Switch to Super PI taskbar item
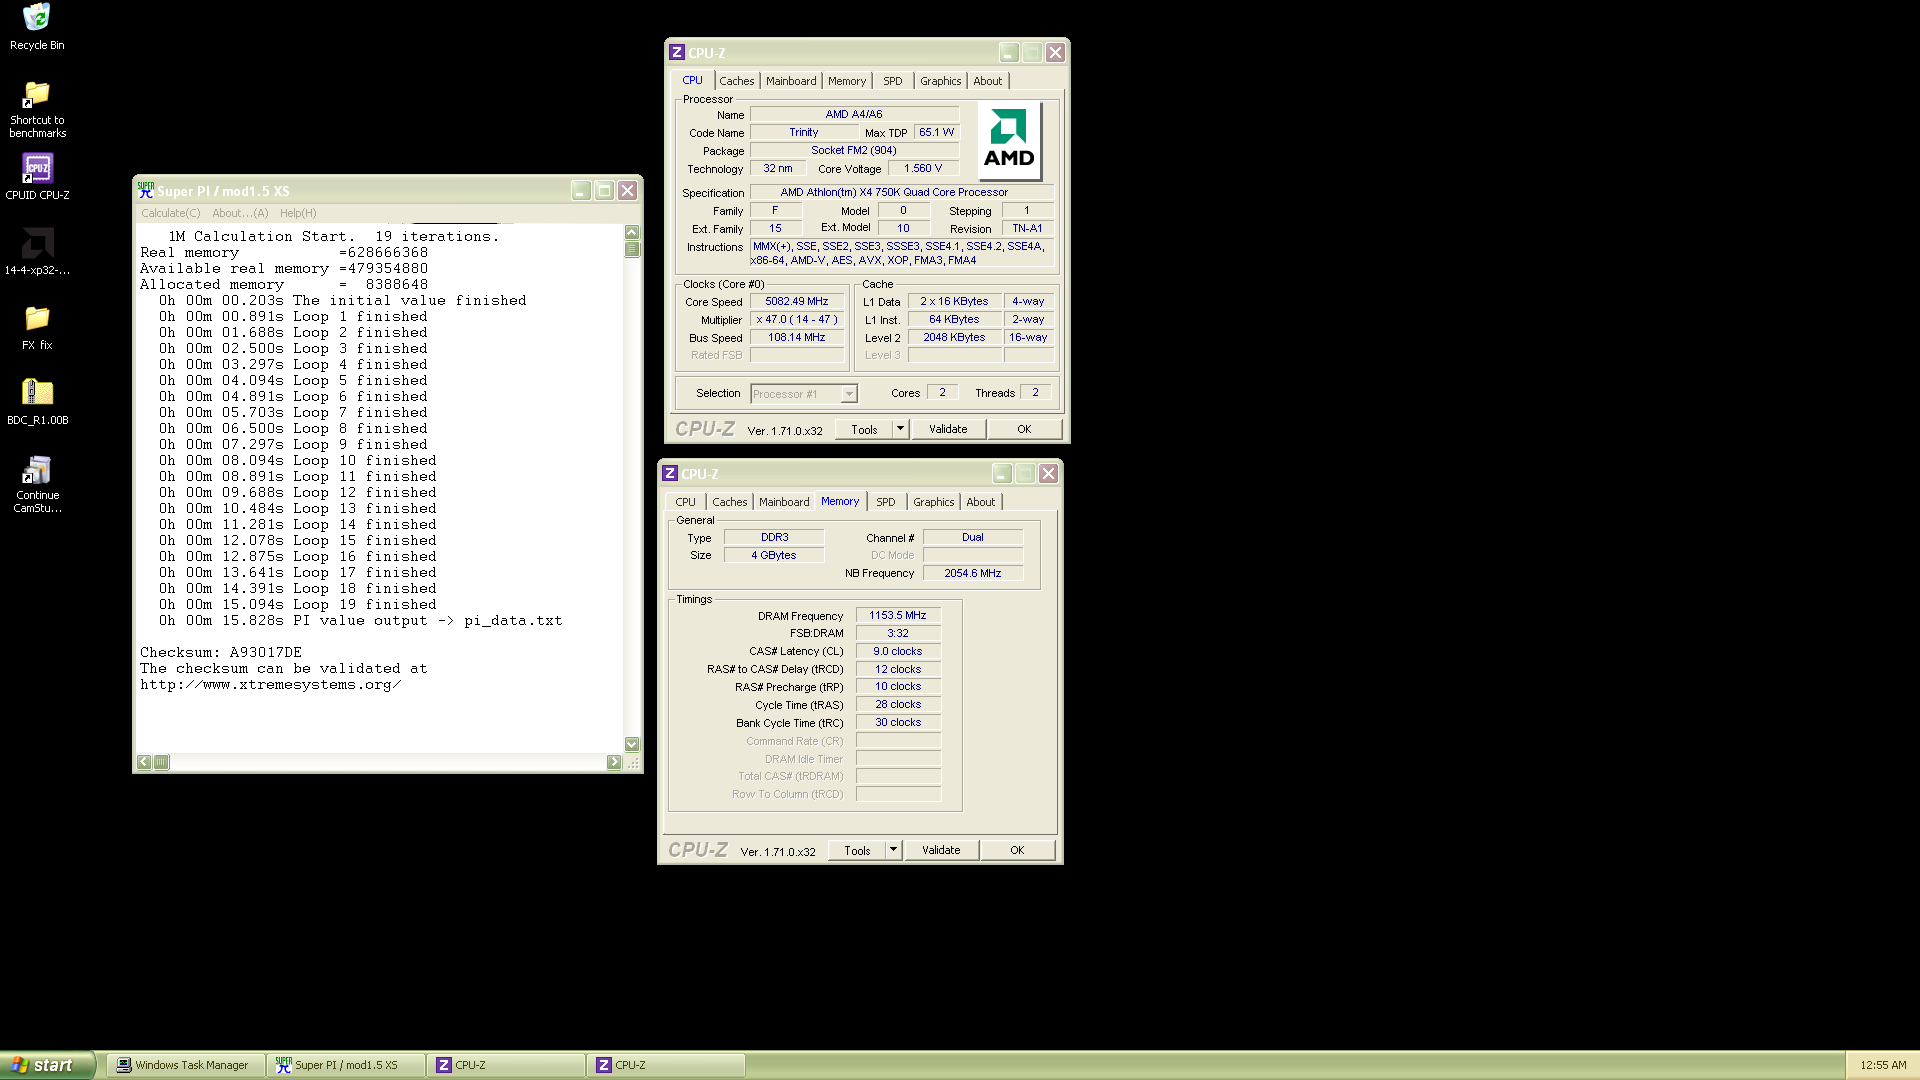The image size is (1920, 1080). tap(345, 1065)
